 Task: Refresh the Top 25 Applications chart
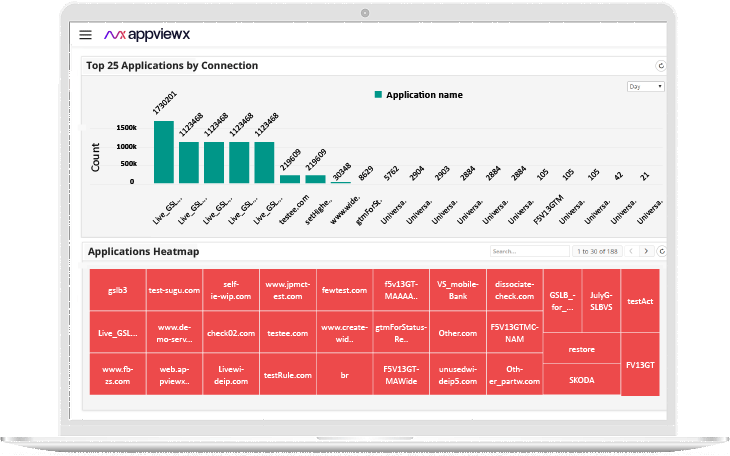point(660,66)
